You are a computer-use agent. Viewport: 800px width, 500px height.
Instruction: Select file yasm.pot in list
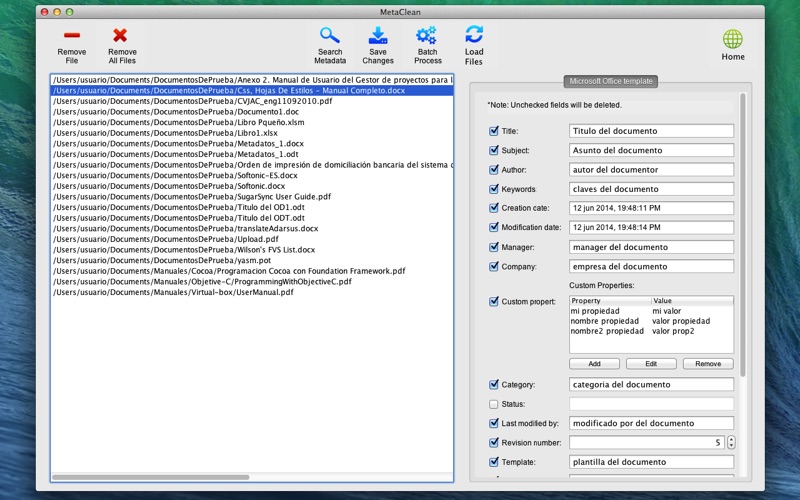pos(252,260)
